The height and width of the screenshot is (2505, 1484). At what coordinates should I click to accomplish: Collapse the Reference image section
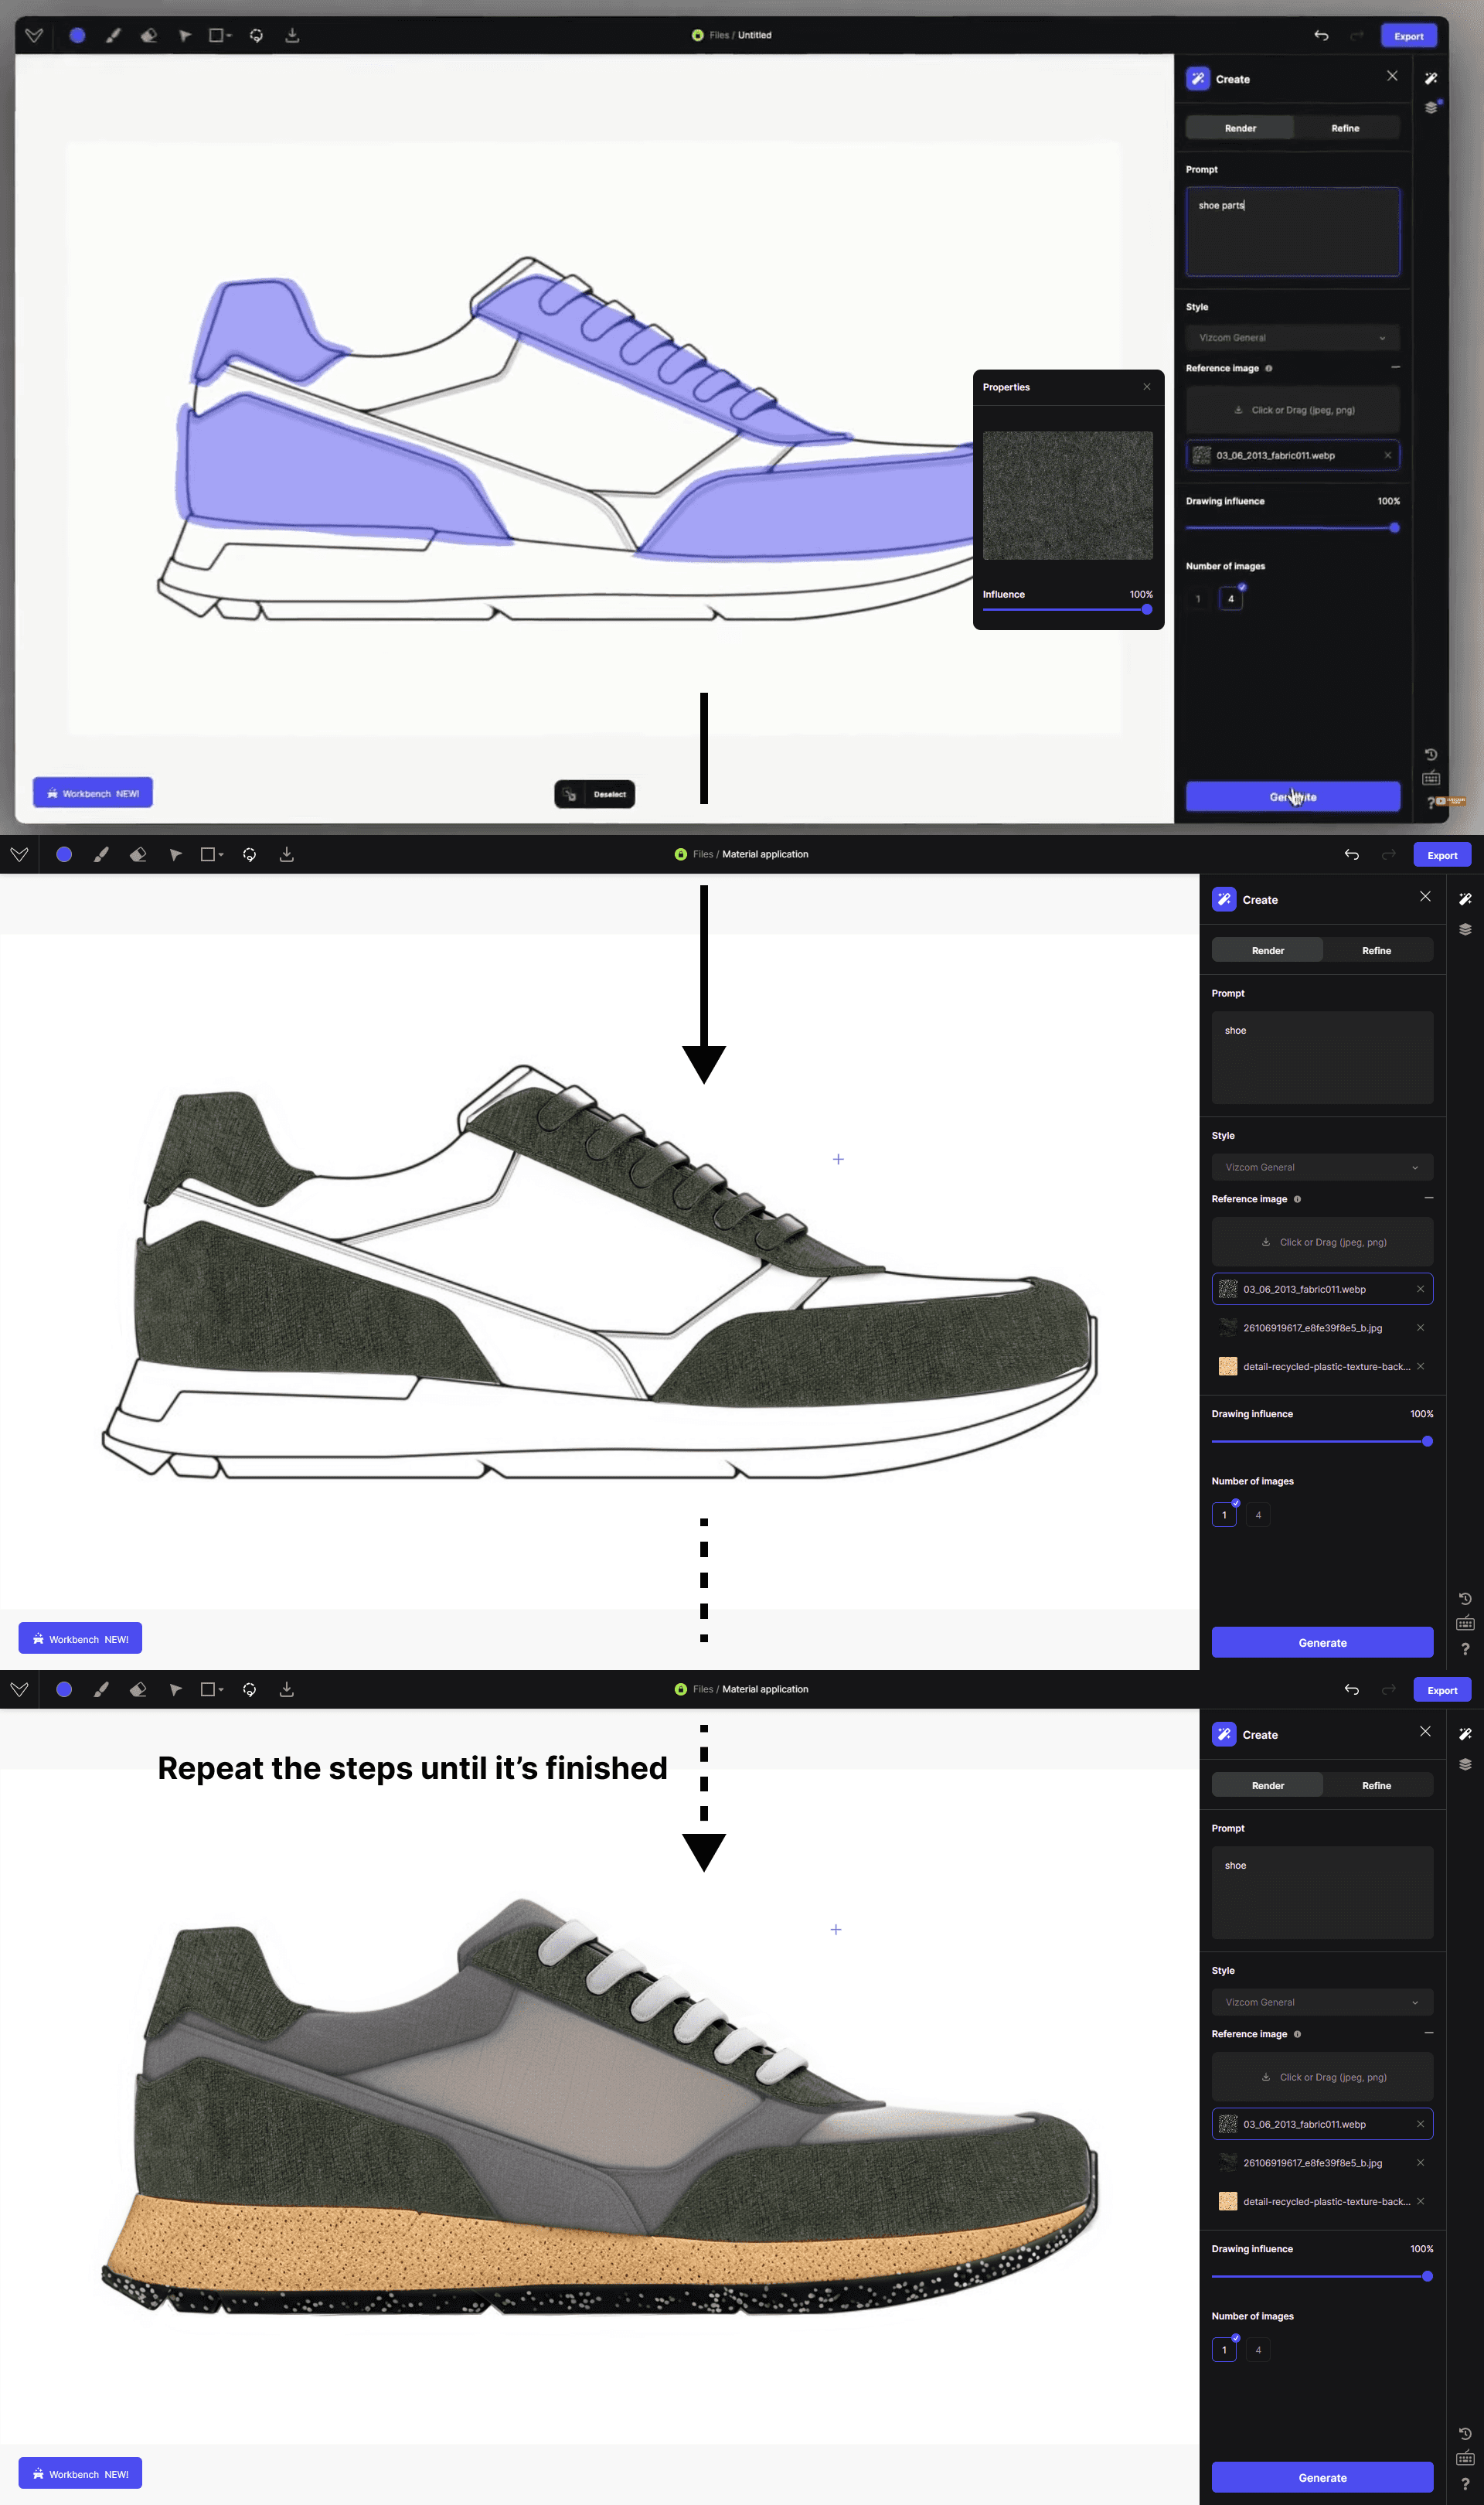(1396, 368)
